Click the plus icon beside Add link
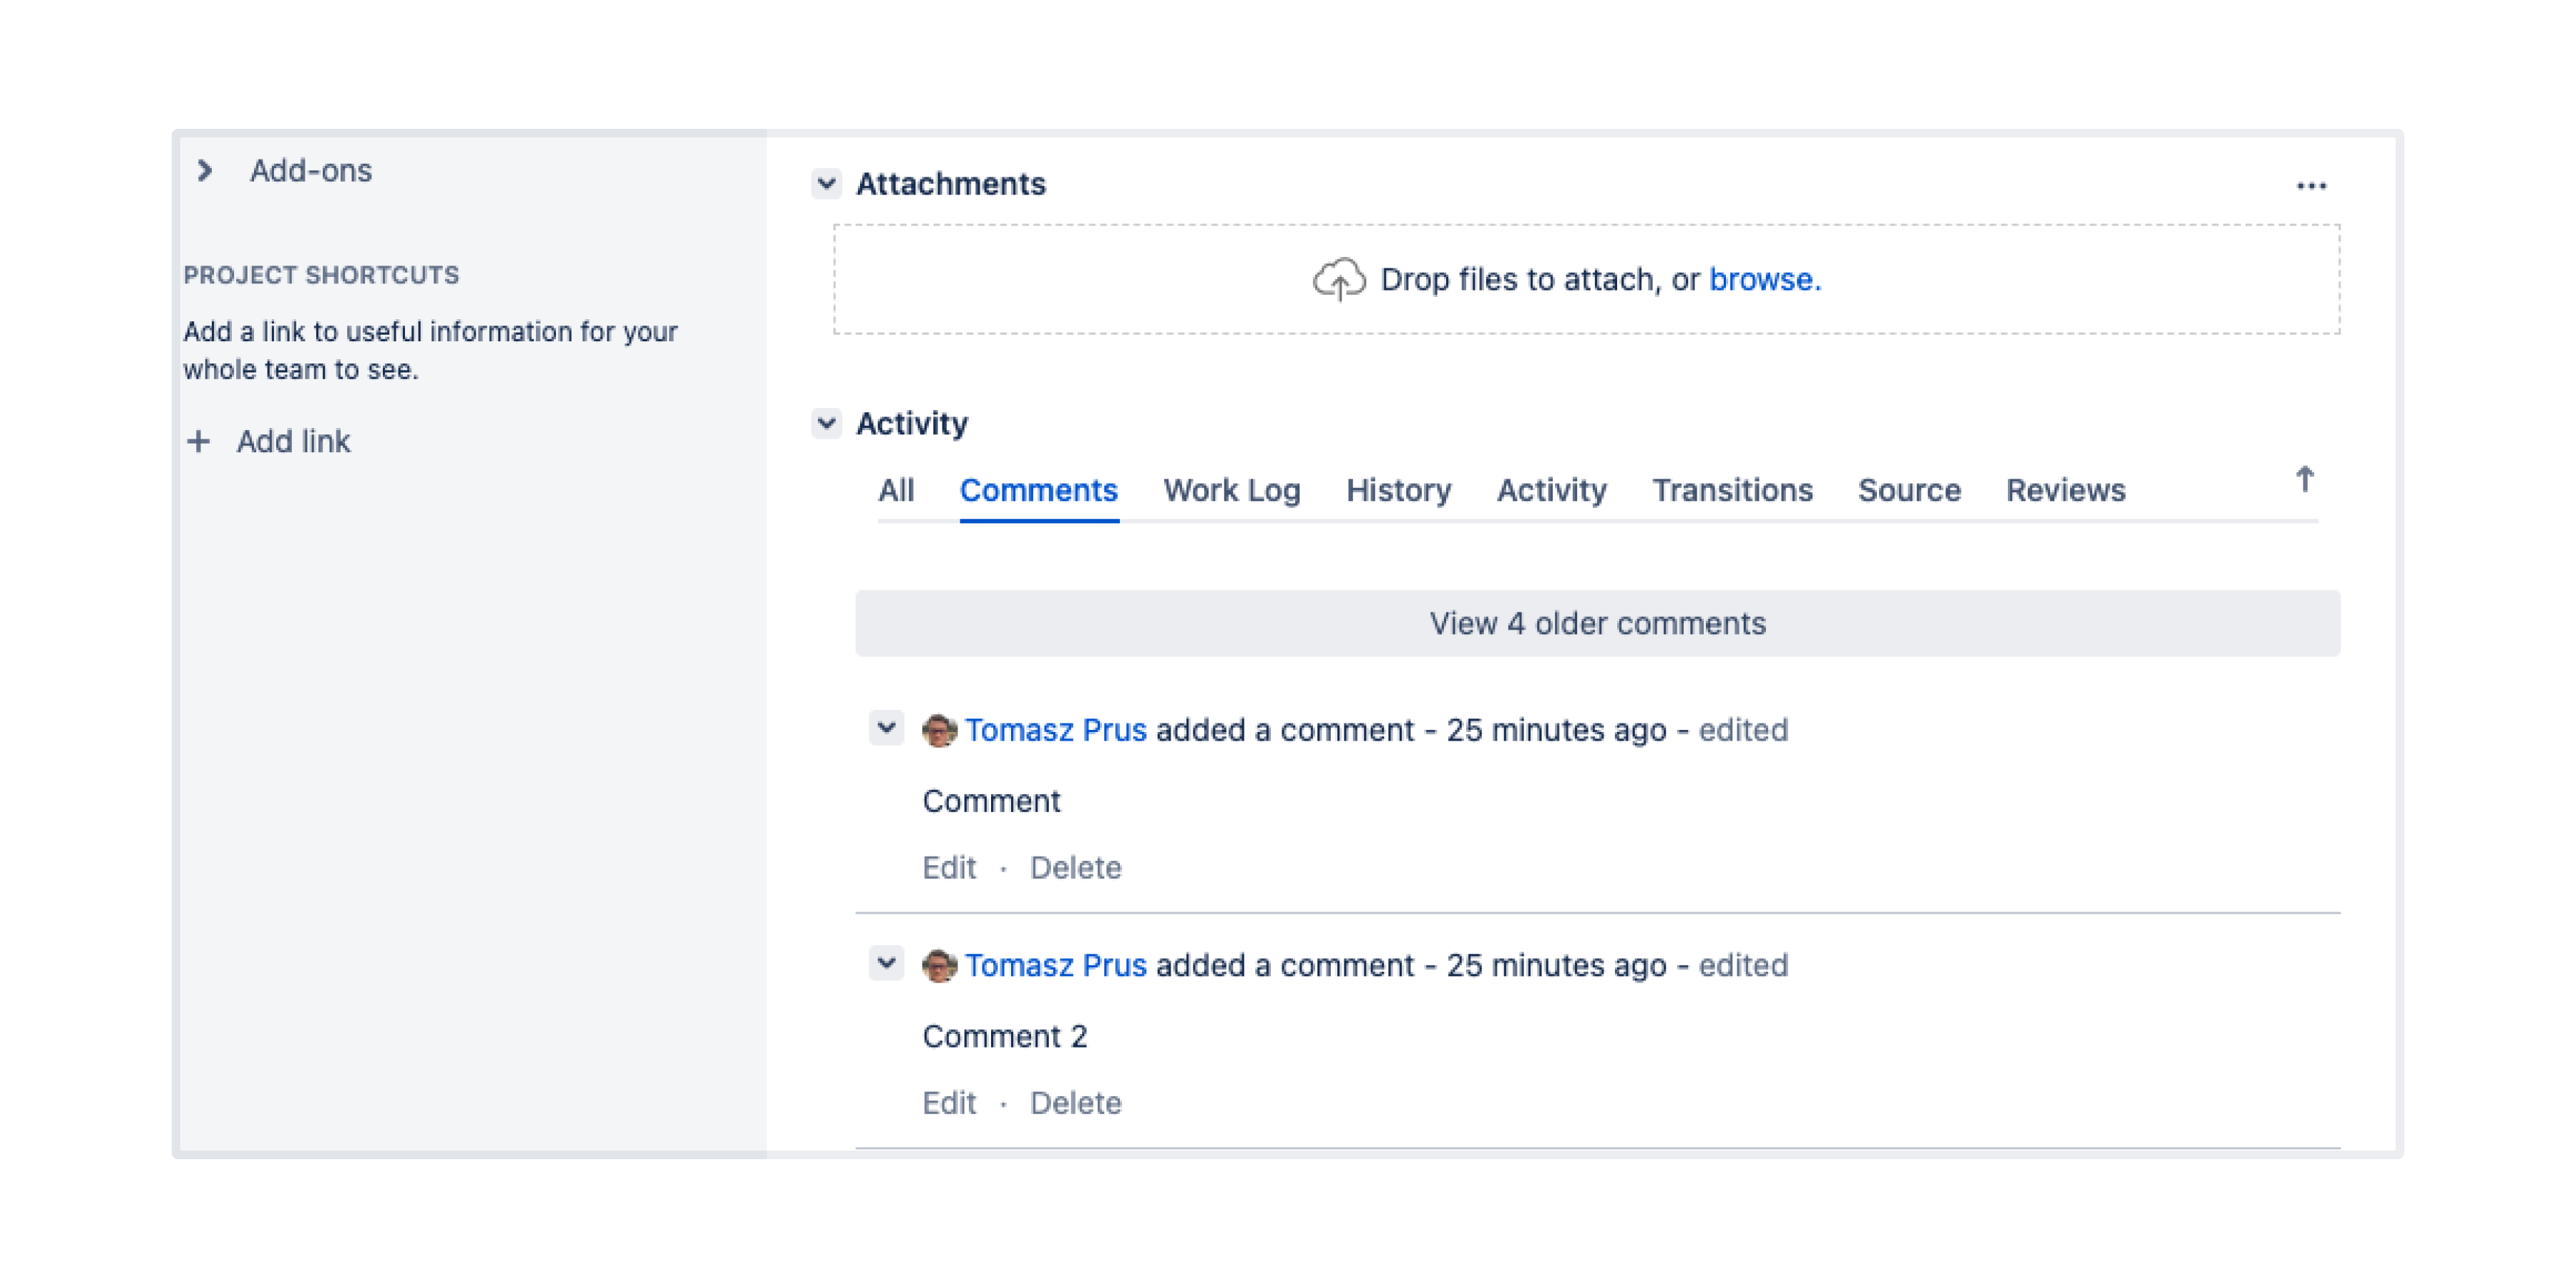This screenshot has height=1288, width=2576. (x=198, y=441)
